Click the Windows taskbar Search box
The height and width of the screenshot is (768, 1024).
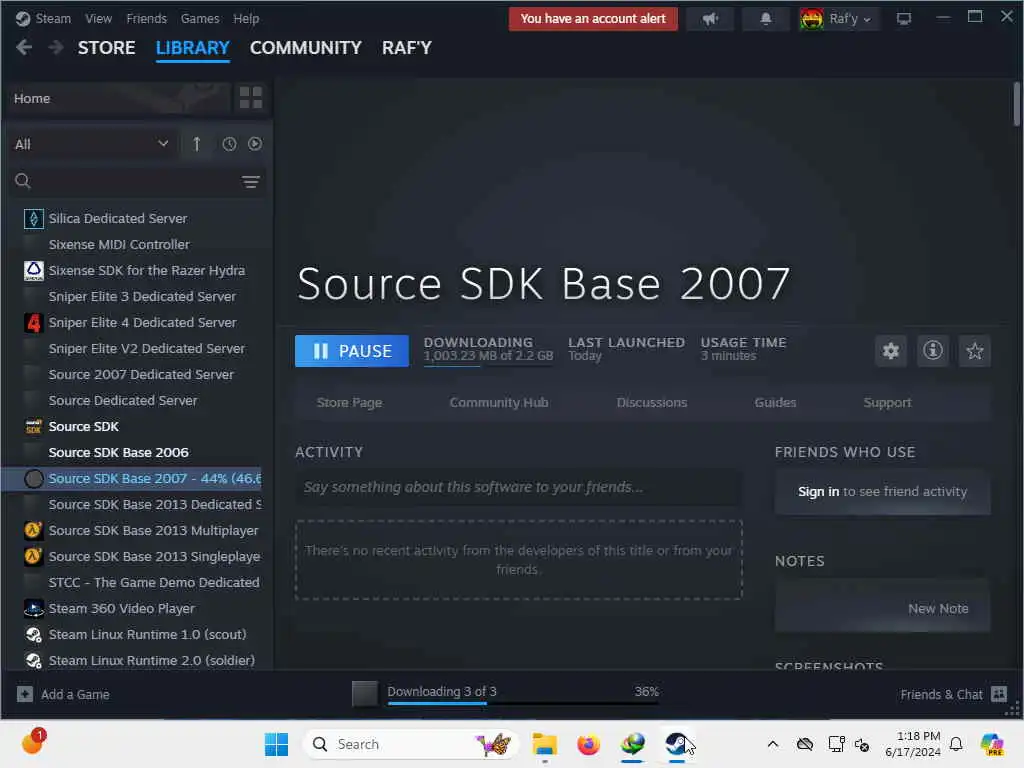click(x=410, y=744)
